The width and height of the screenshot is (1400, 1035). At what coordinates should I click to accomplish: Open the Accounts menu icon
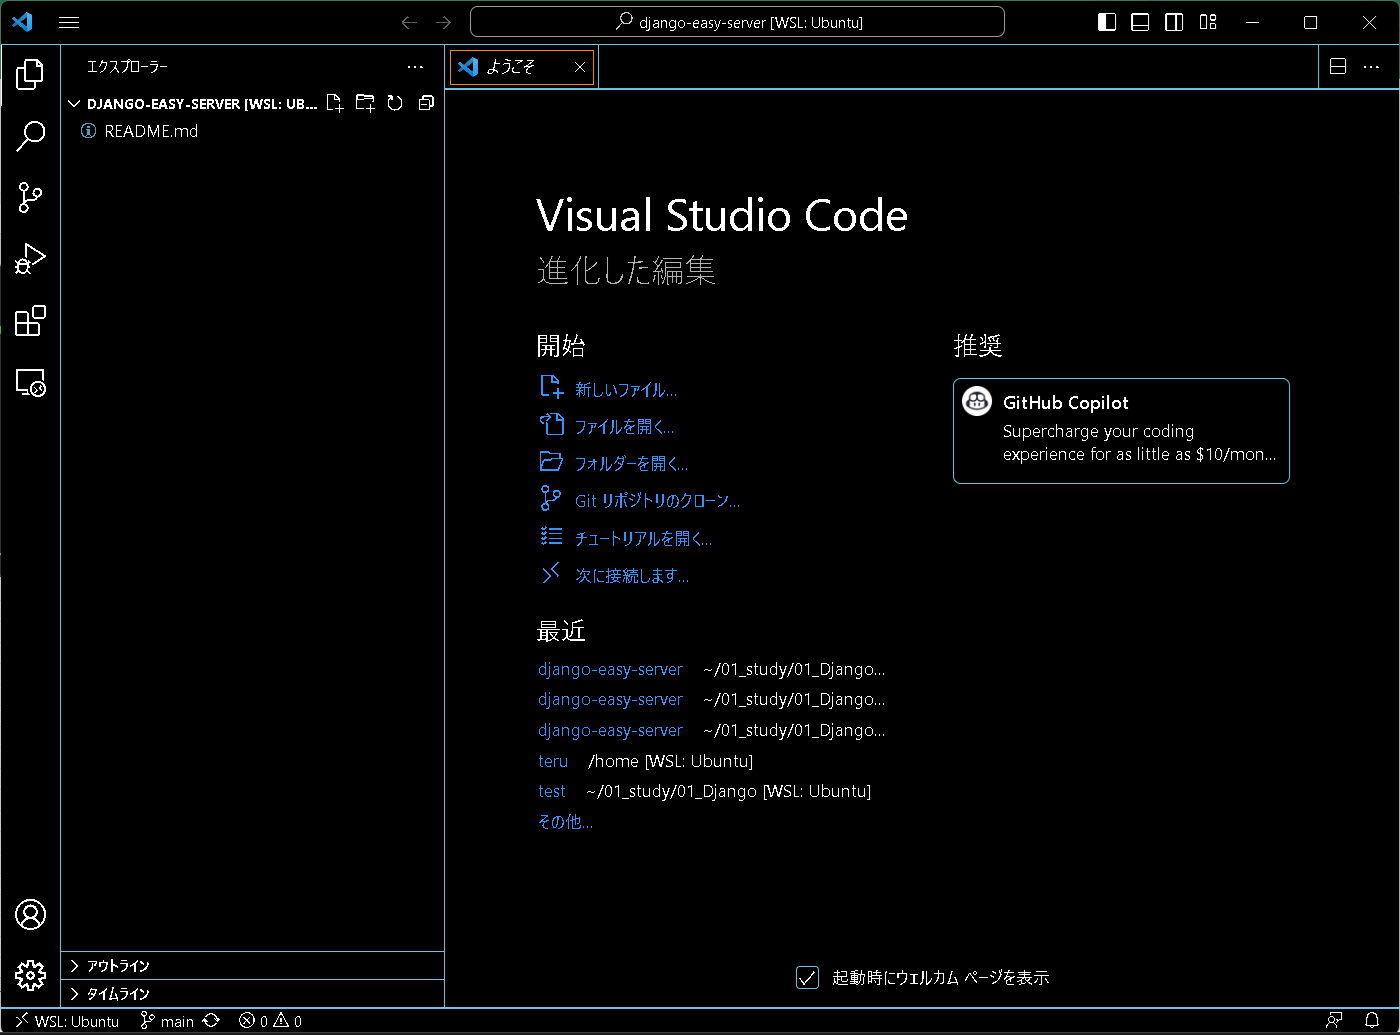tap(30, 914)
